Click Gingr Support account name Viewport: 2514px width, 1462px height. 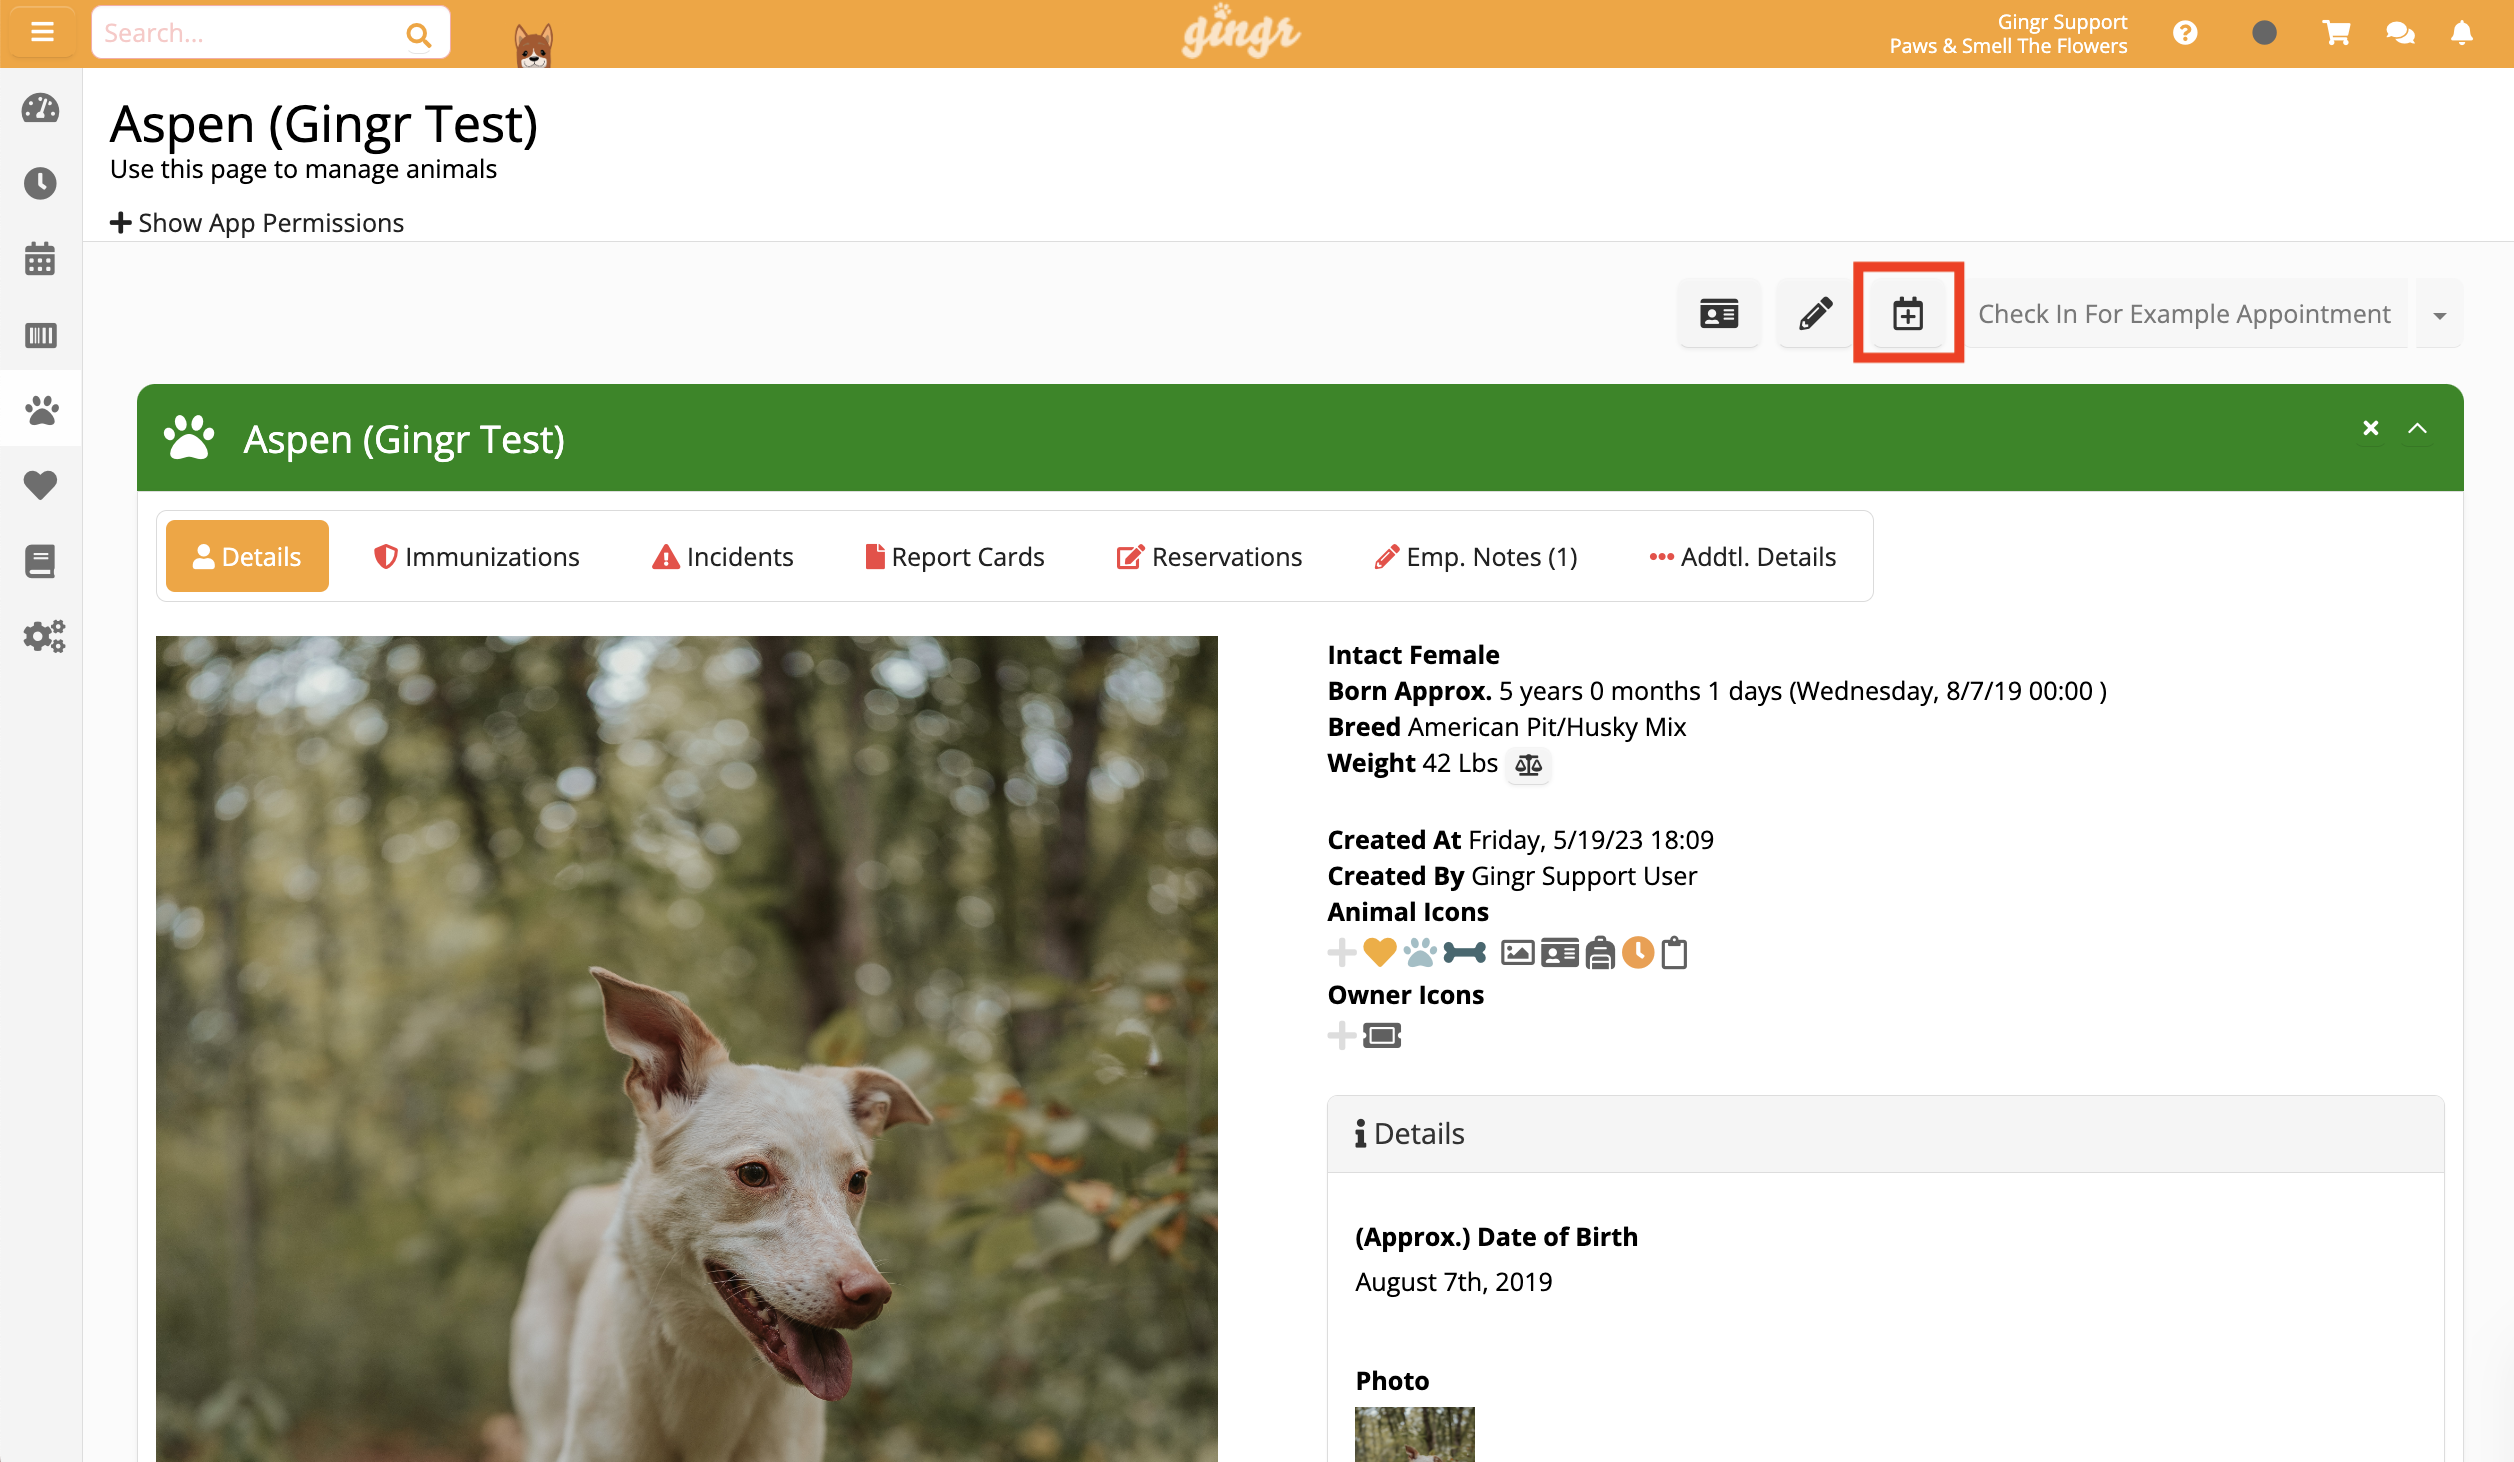coord(2062,21)
